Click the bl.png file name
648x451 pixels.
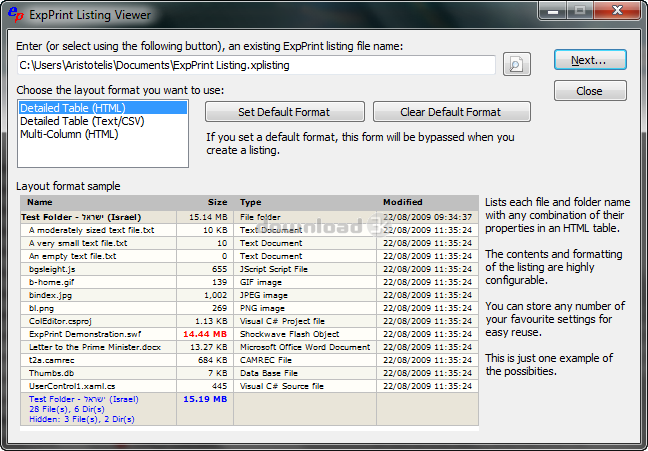tap(41, 308)
